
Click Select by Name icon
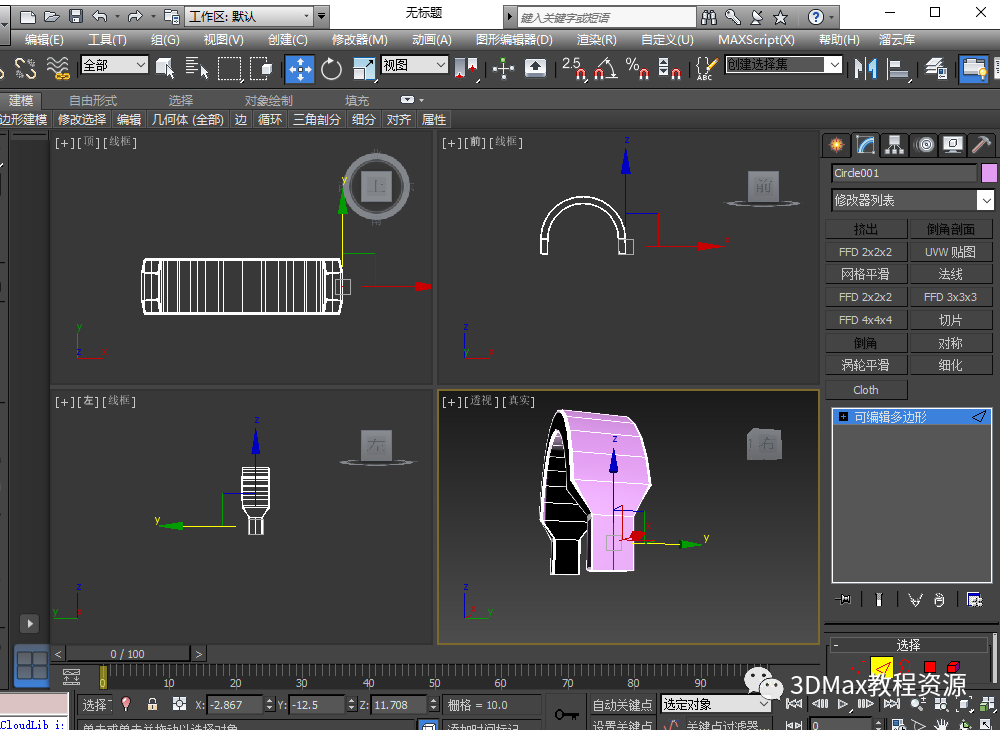coord(198,68)
